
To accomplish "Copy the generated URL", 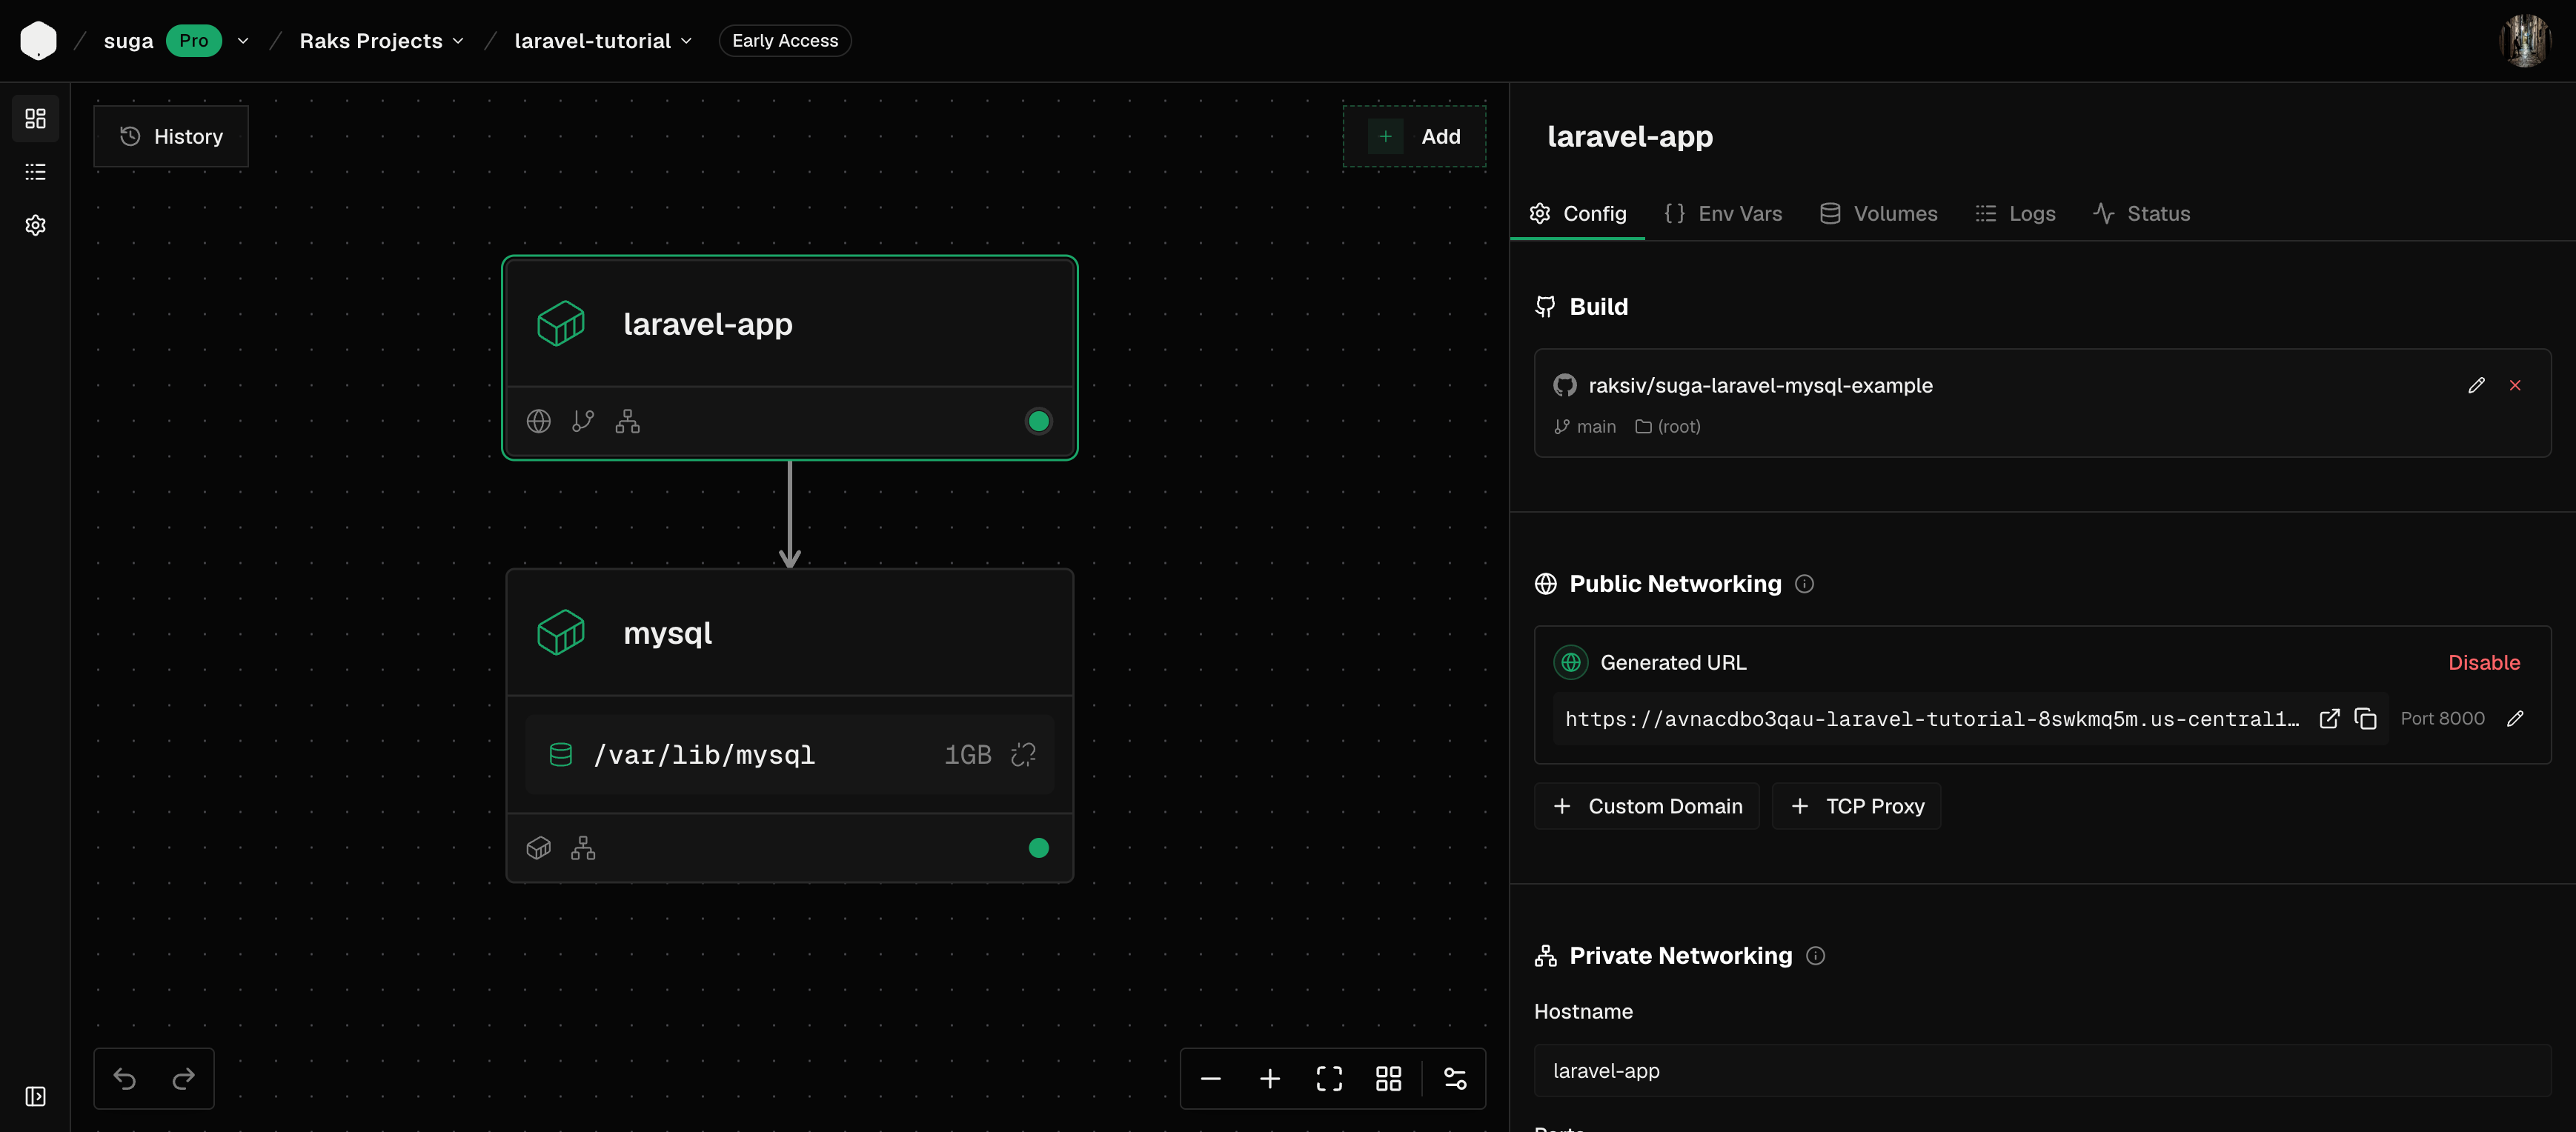I will point(2365,719).
